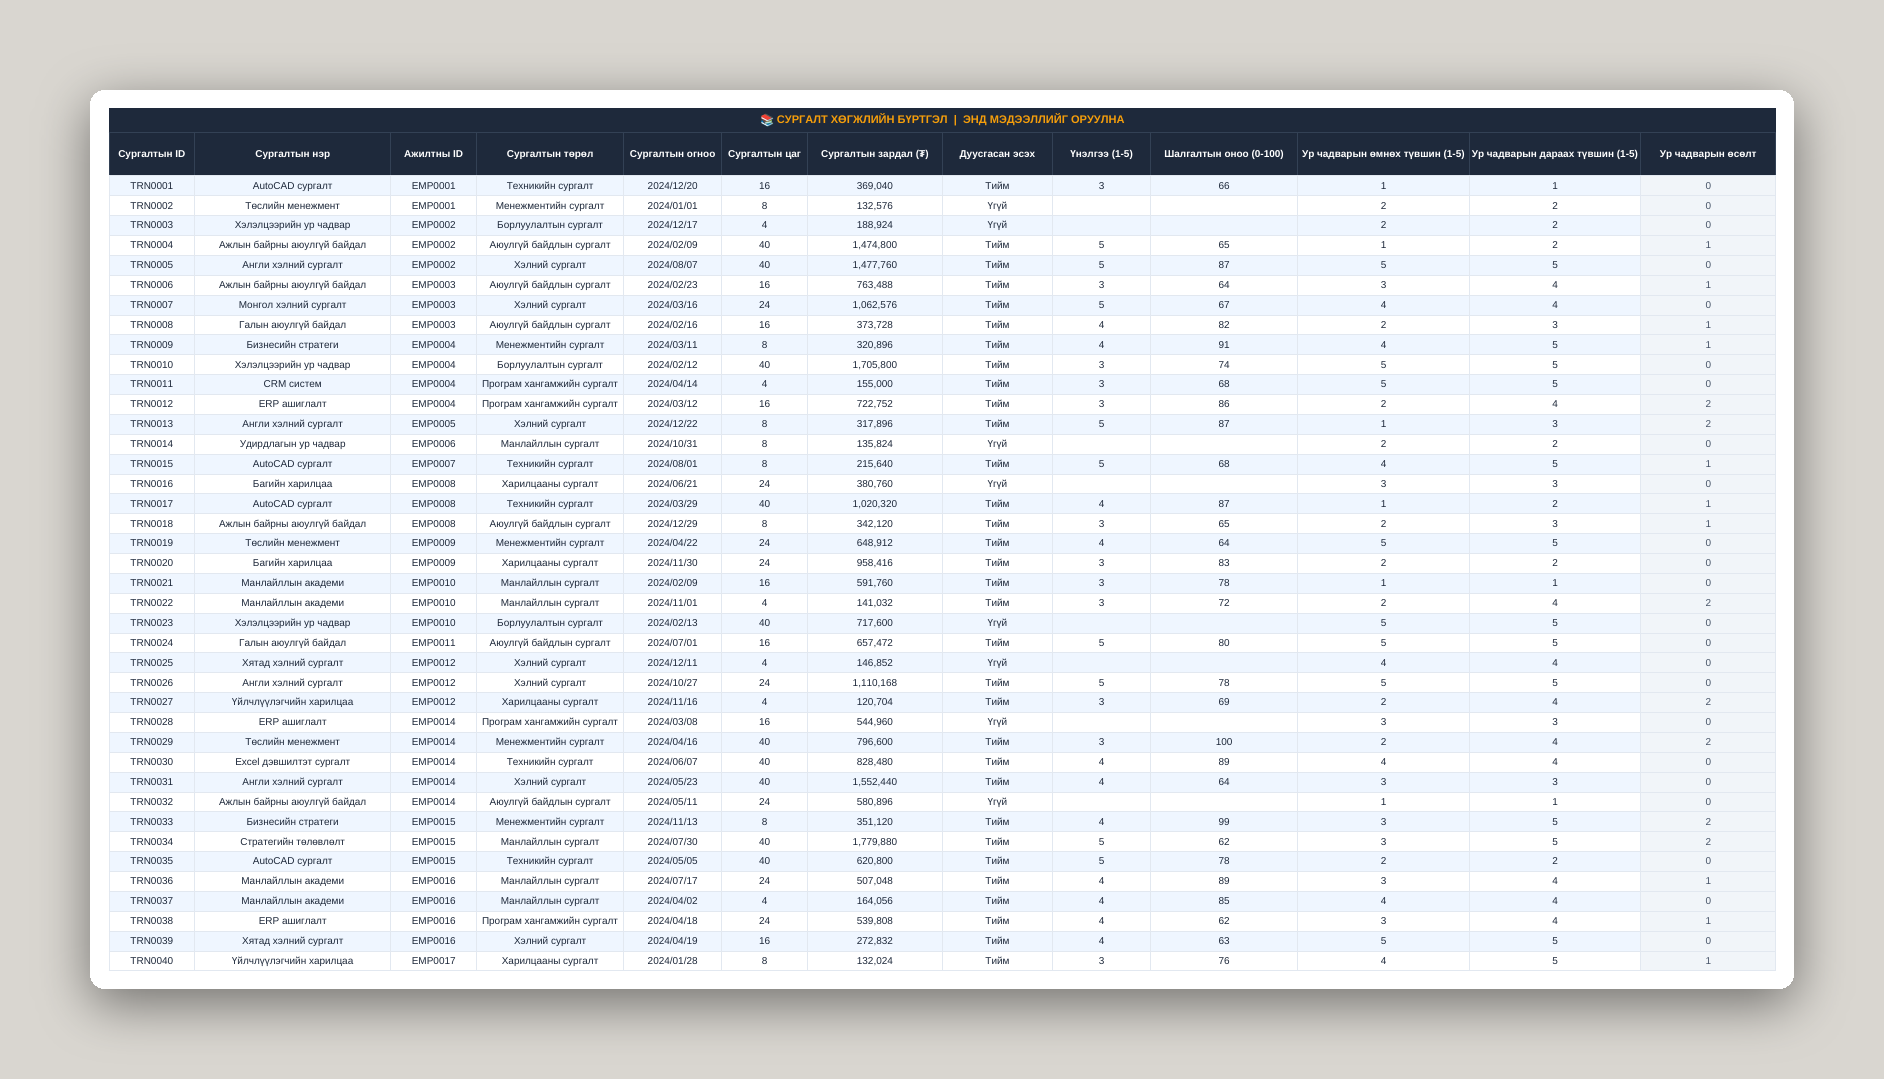1884x1079 pixels.
Task: Select employee ID 'EMP0017'
Action: point(433,961)
